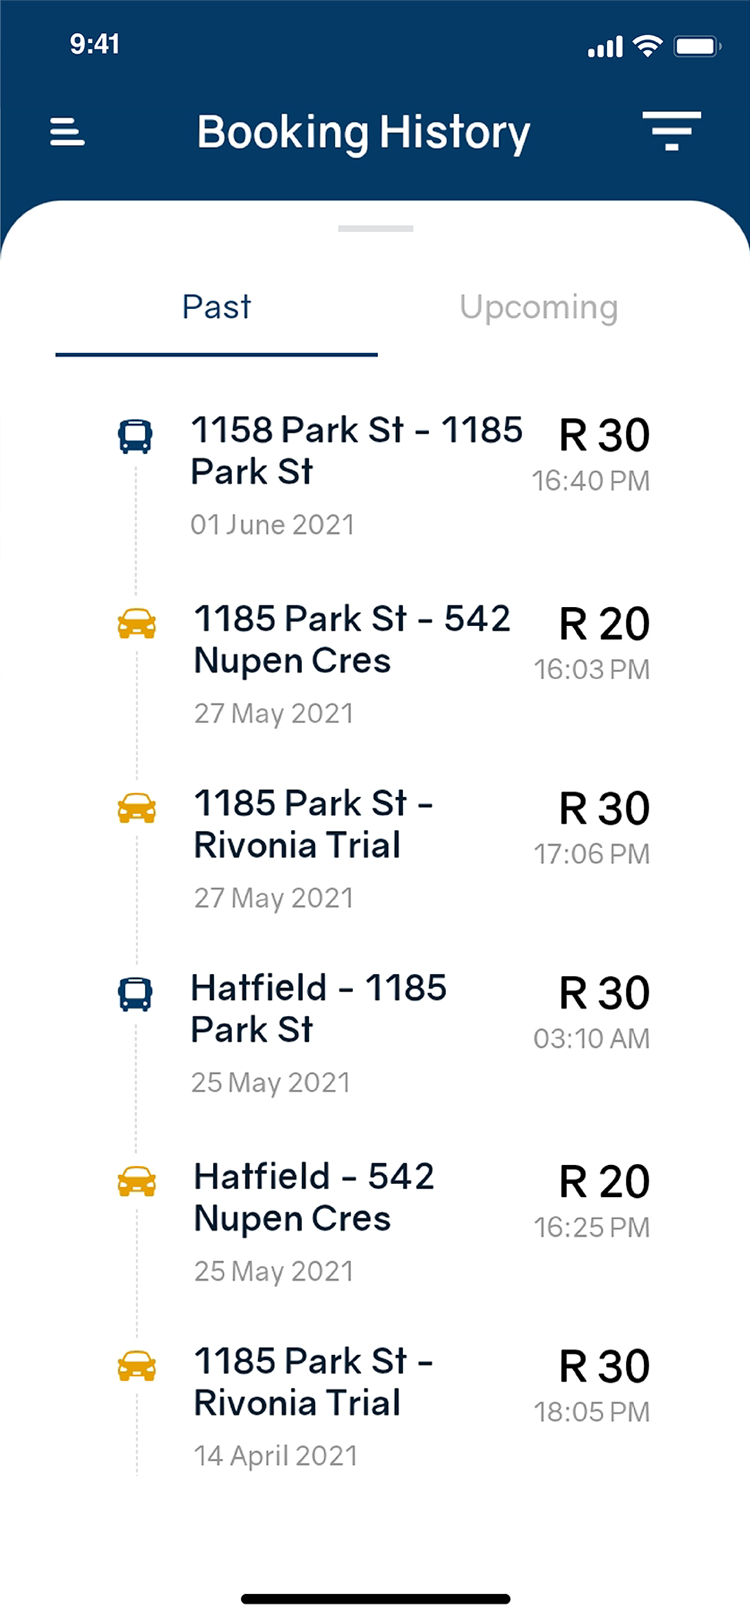Open the 1185 Park St - 542 Nupen Cres booking
Screen dimensions: 750x1624
click(352, 639)
